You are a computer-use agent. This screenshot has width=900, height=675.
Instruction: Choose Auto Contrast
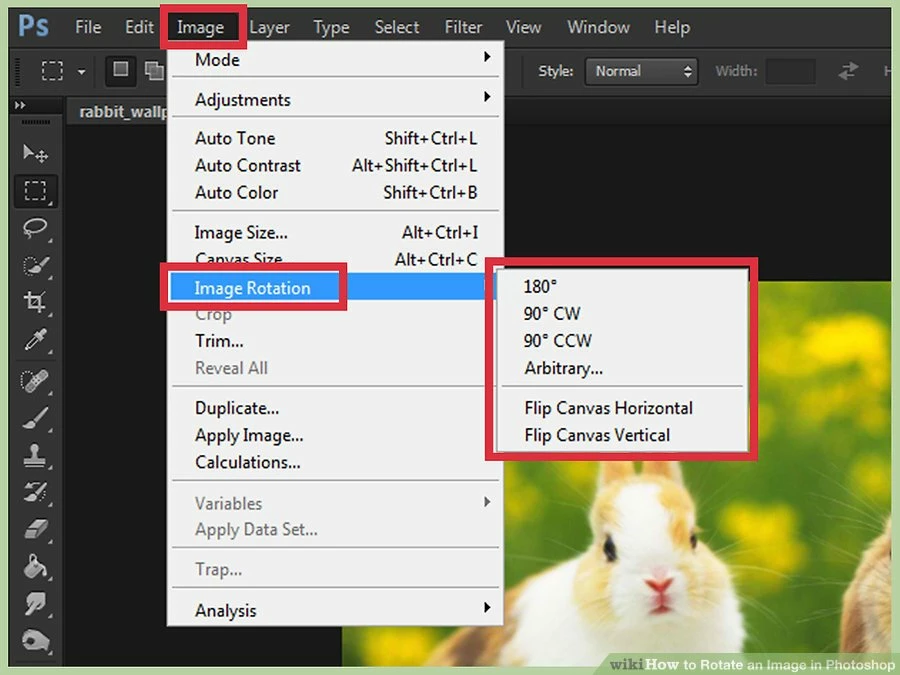pos(336,165)
